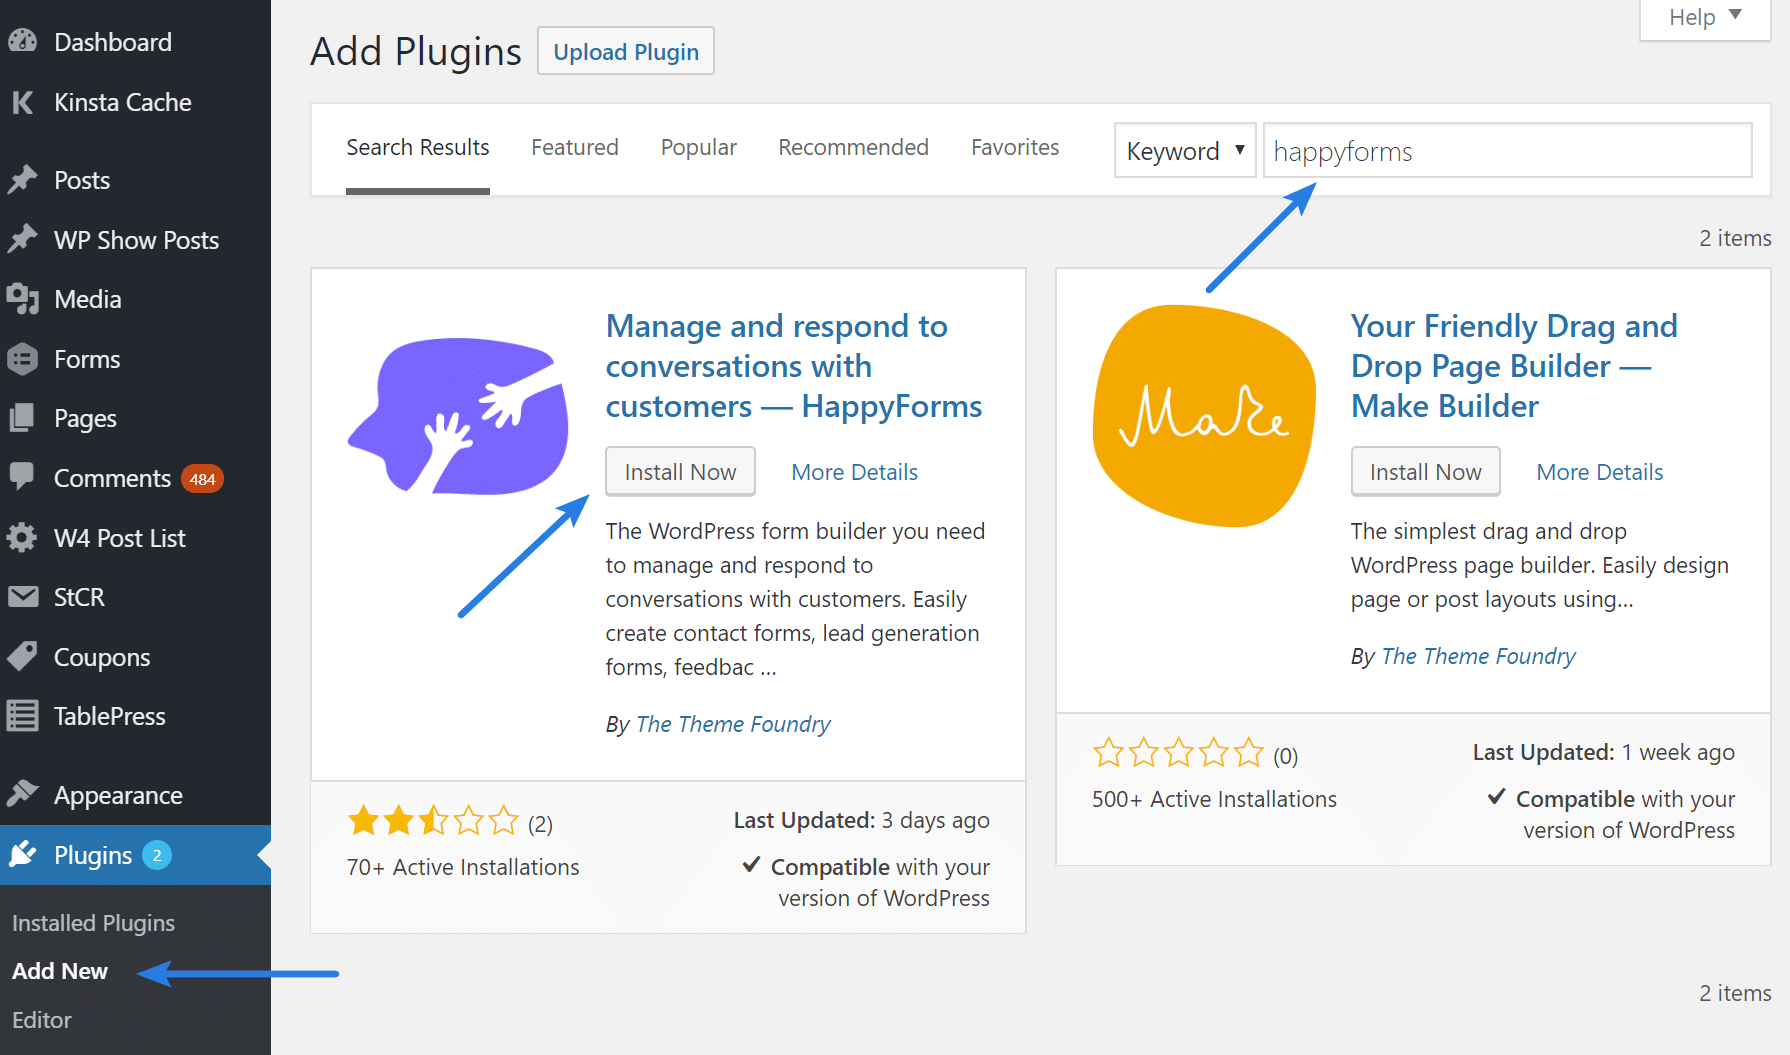Switch to the Recommended tab

coord(854,148)
